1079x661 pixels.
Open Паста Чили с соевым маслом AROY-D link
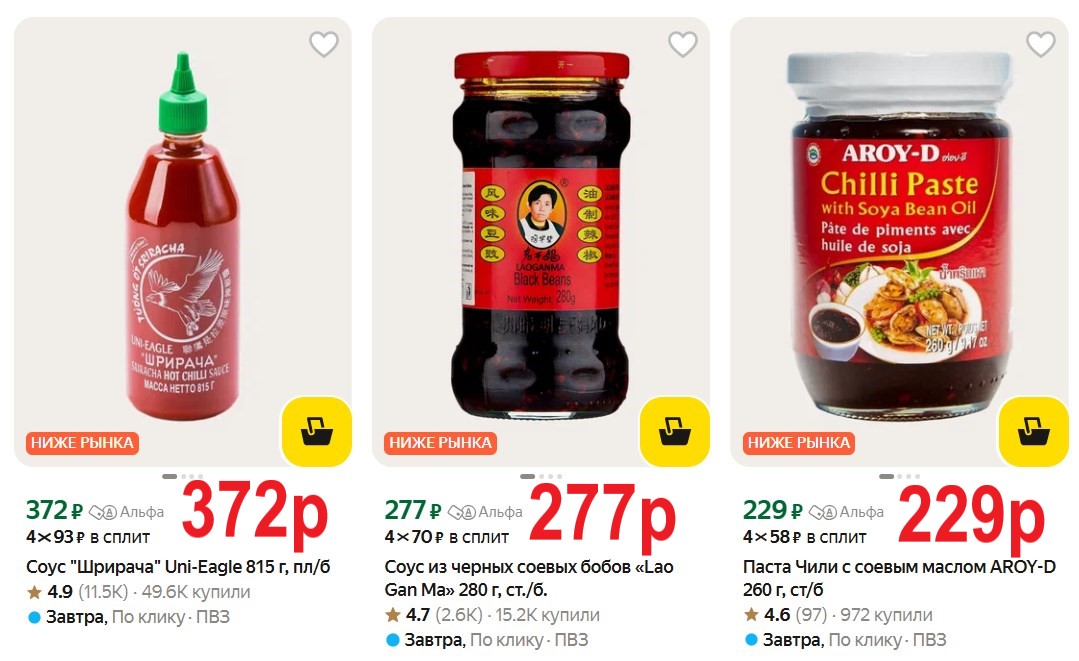pyautogui.click(x=899, y=578)
